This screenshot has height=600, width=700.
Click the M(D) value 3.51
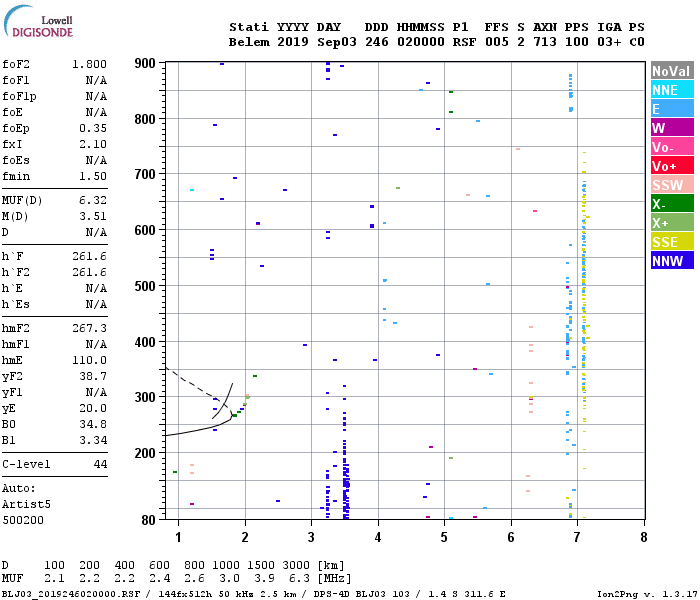click(x=93, y=216)
